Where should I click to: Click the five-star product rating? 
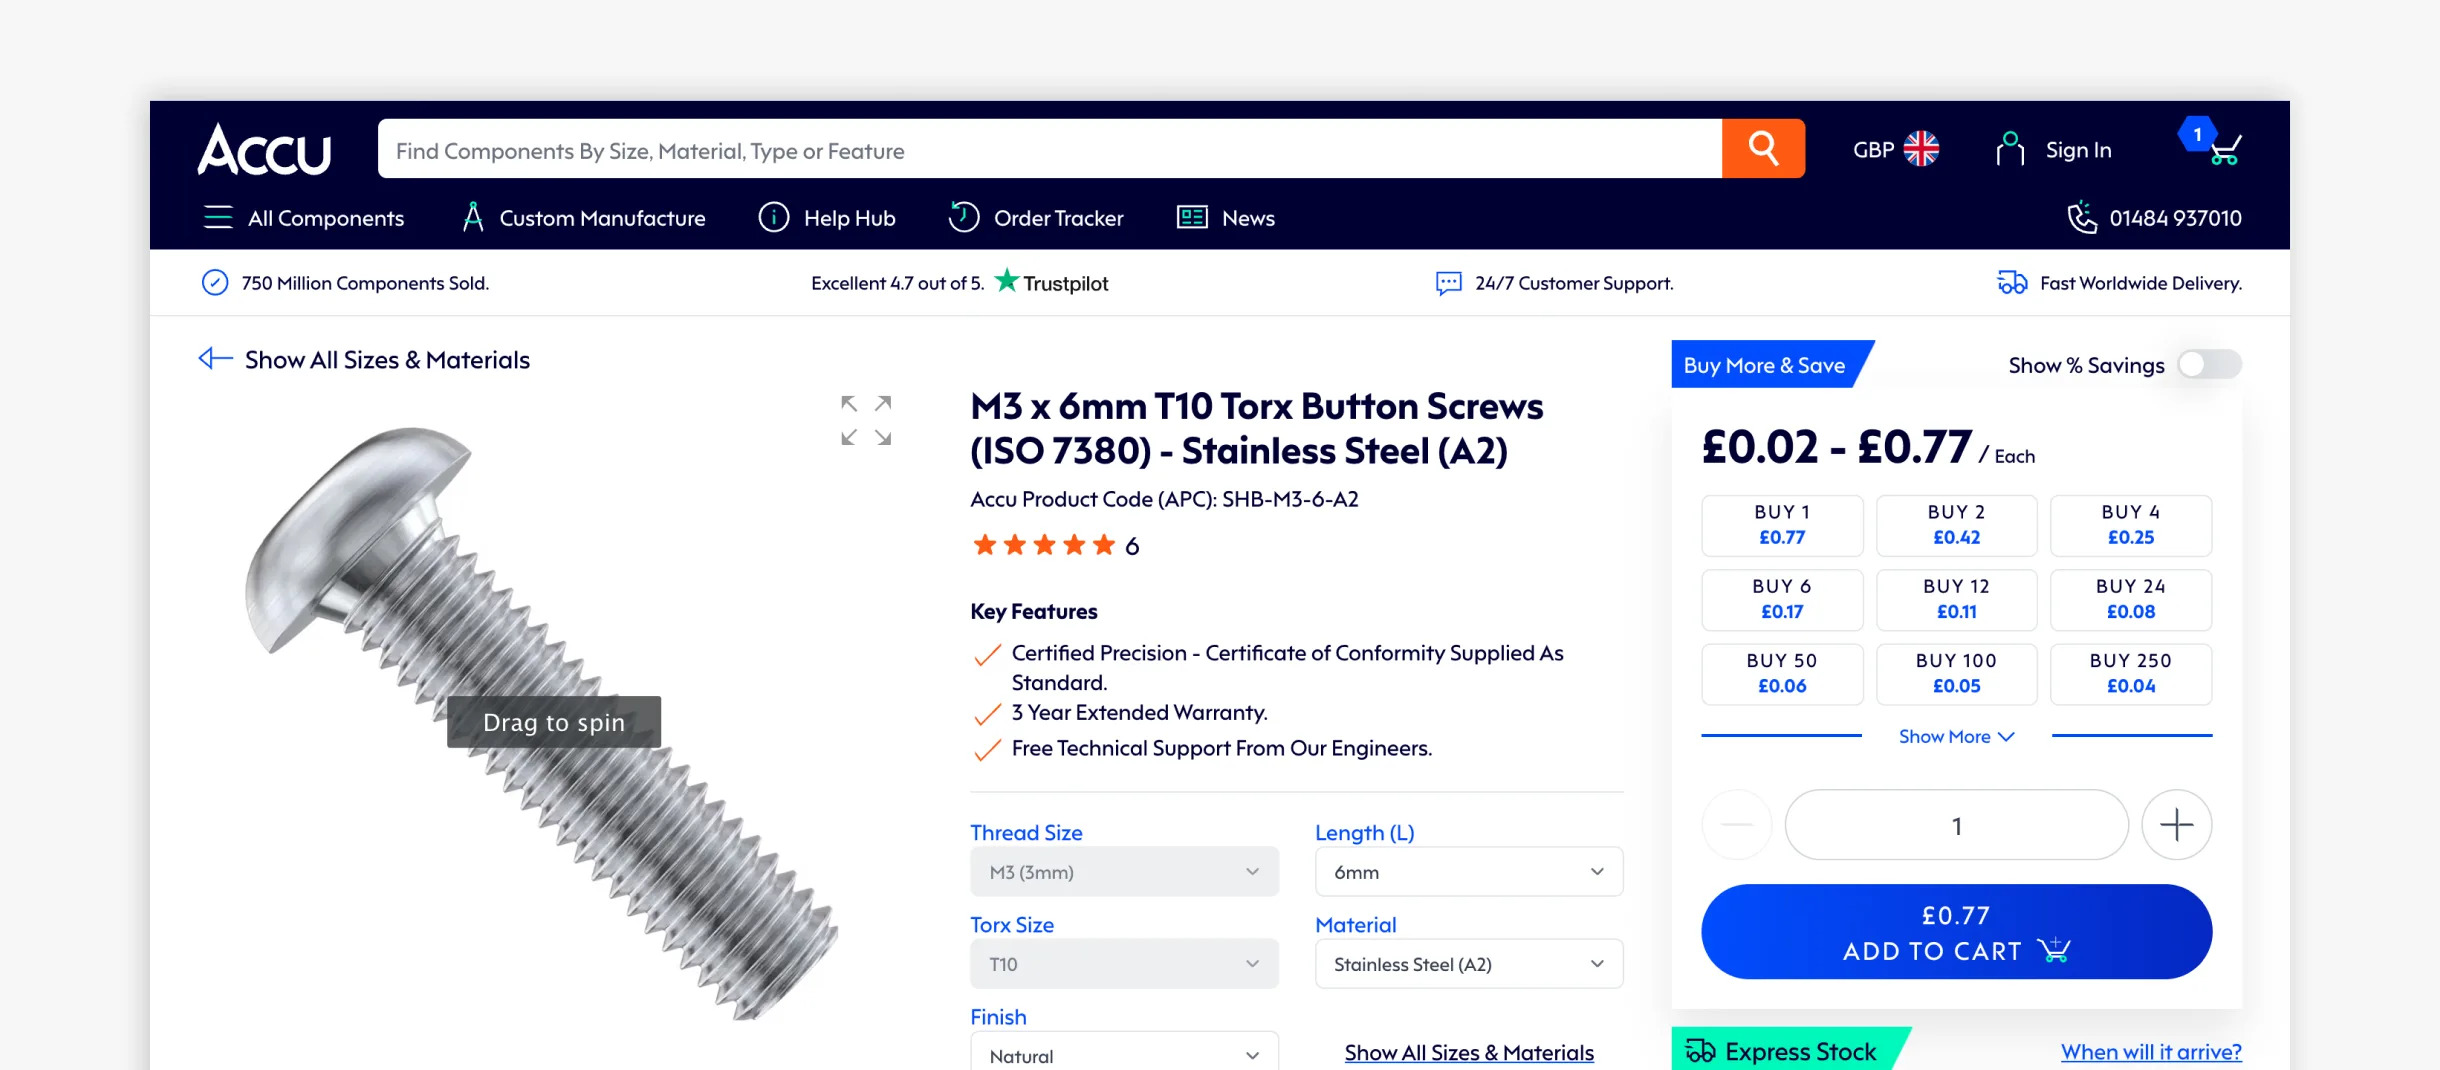(x=1044, y=545)
